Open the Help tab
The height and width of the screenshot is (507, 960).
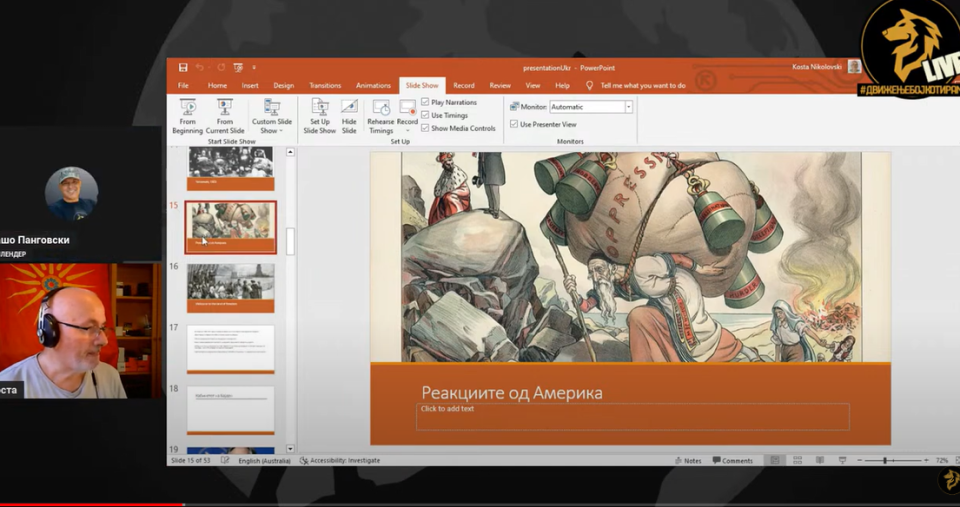[562, 86]
